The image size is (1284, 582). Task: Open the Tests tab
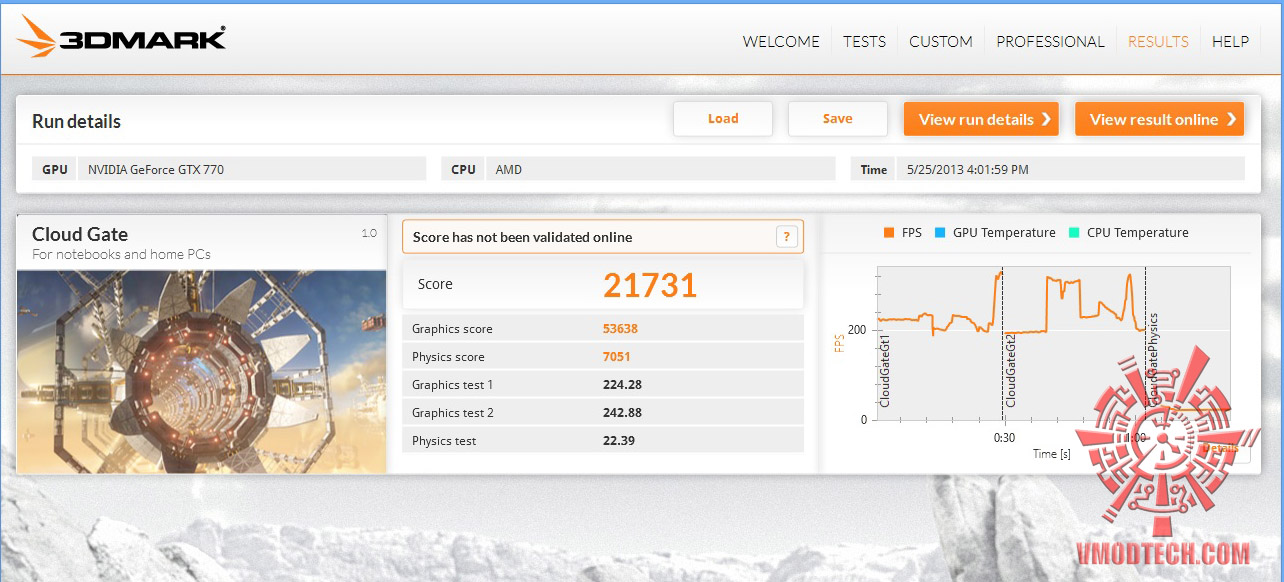point(864,42)
